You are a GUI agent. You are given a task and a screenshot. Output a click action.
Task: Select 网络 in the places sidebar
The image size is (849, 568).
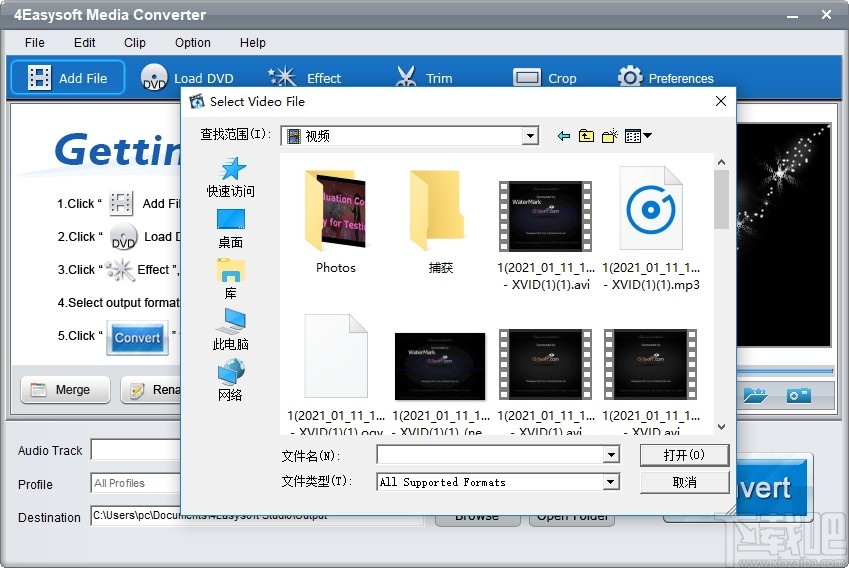pos(231,381)
